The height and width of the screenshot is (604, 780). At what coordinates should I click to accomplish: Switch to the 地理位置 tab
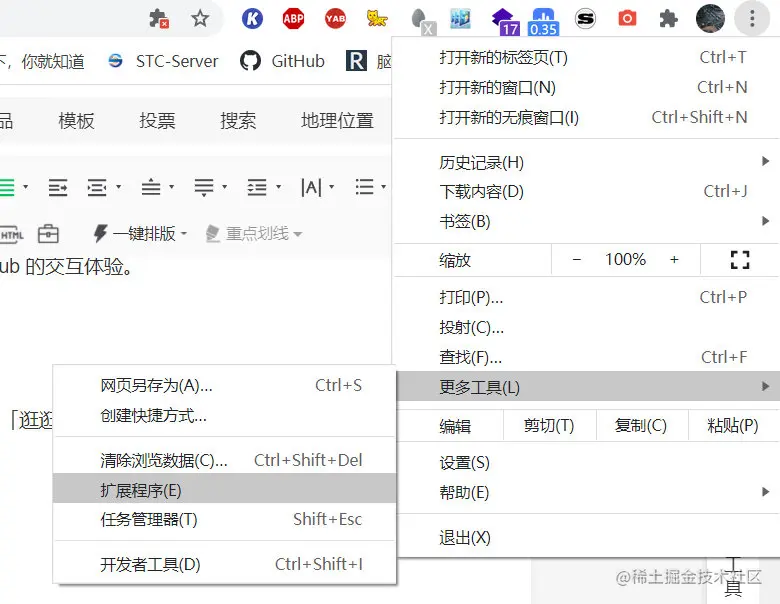pyautogui.click(x=337, y=121)
